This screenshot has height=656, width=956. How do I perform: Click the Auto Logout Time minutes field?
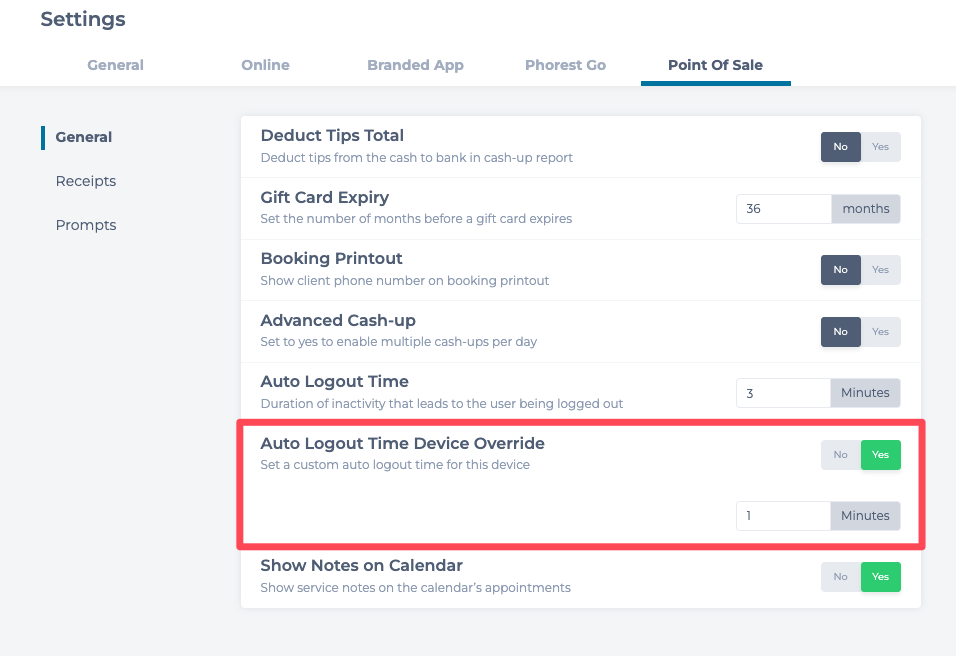[784, 393]
